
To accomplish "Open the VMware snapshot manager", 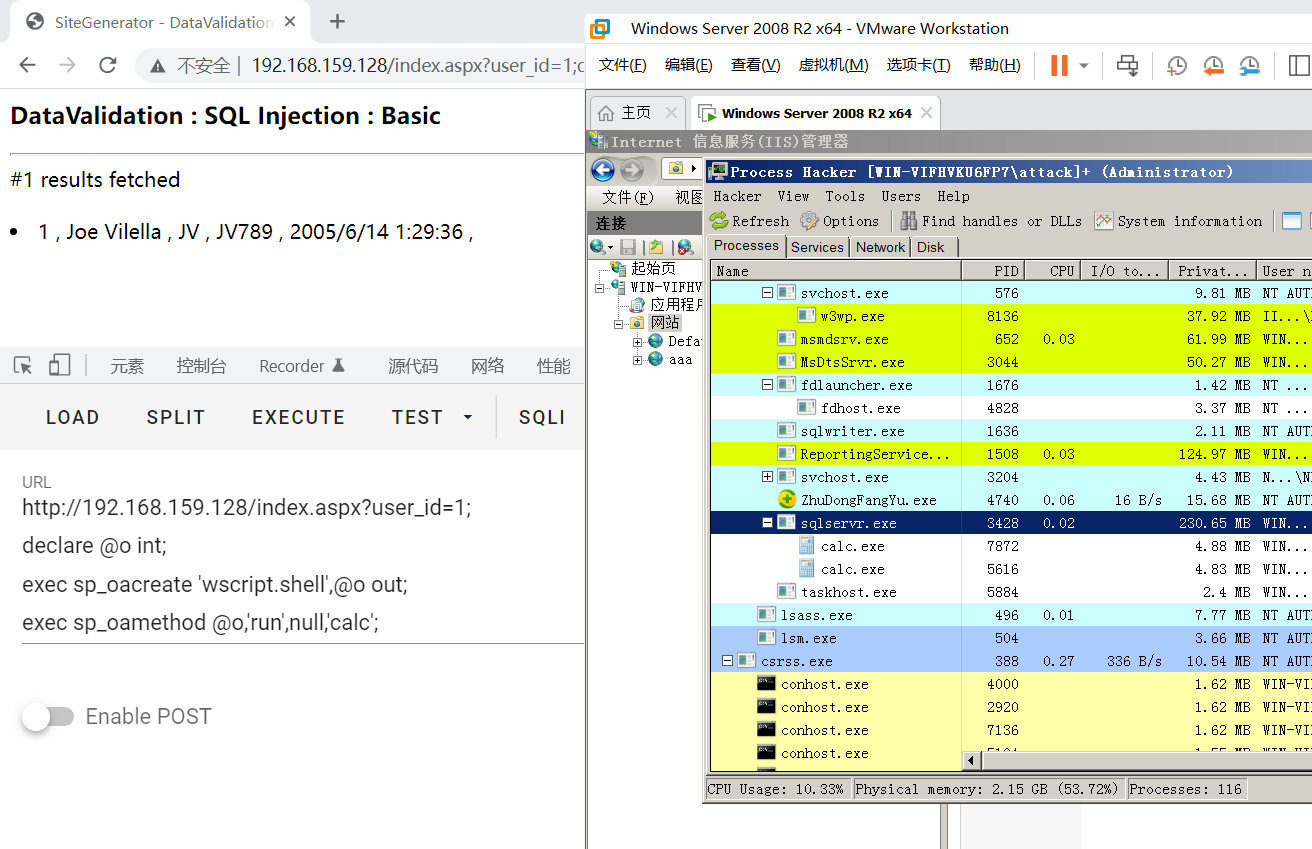I will [x=1250, y=65].
